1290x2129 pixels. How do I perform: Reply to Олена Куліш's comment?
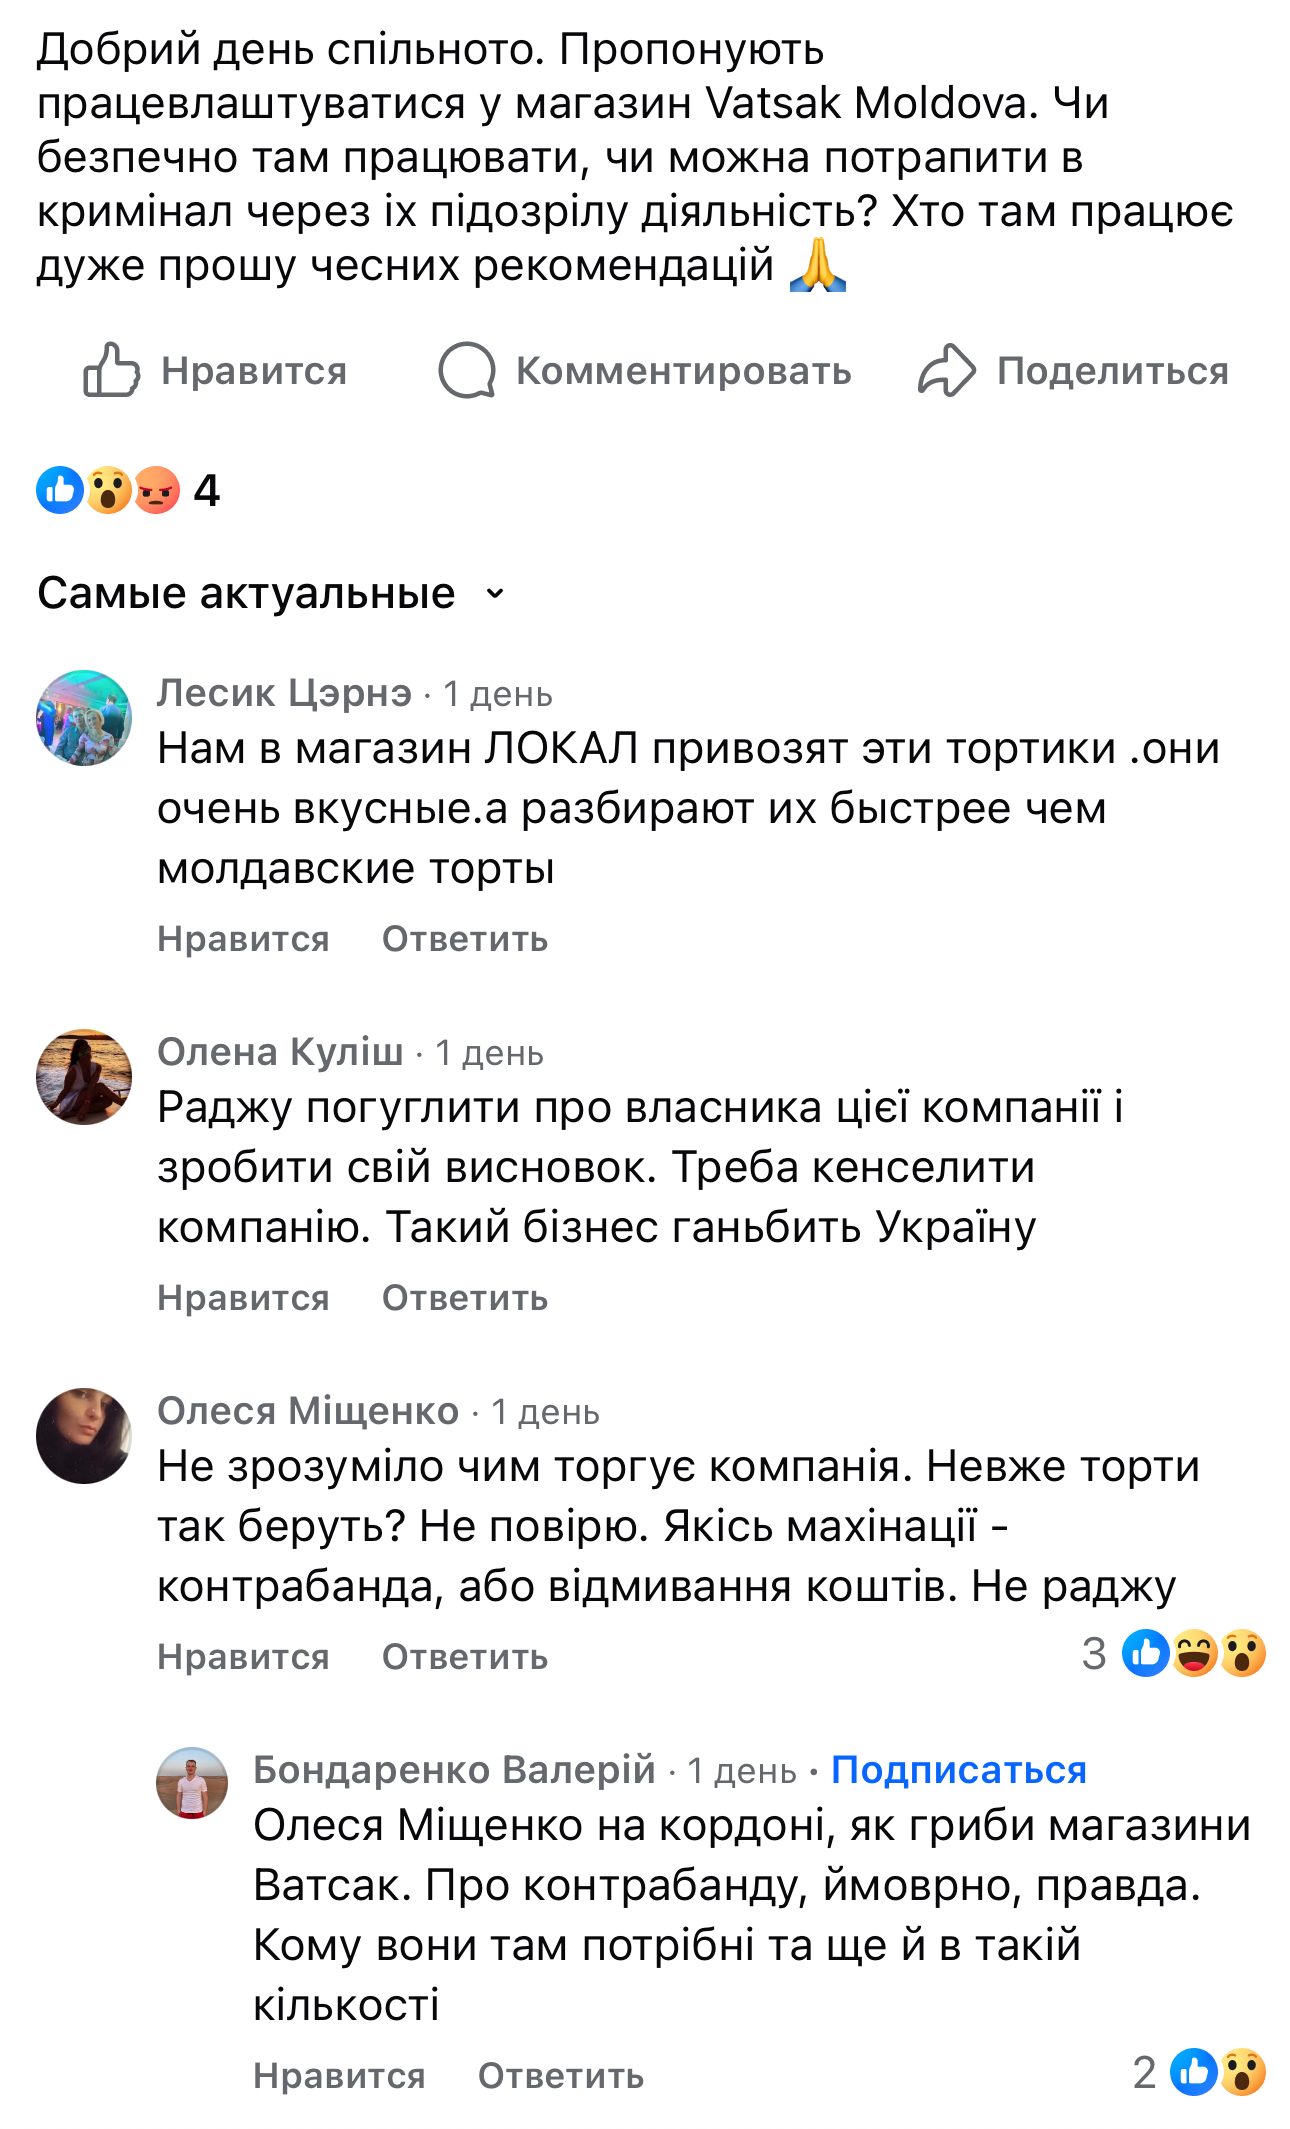click(465, 1299)
